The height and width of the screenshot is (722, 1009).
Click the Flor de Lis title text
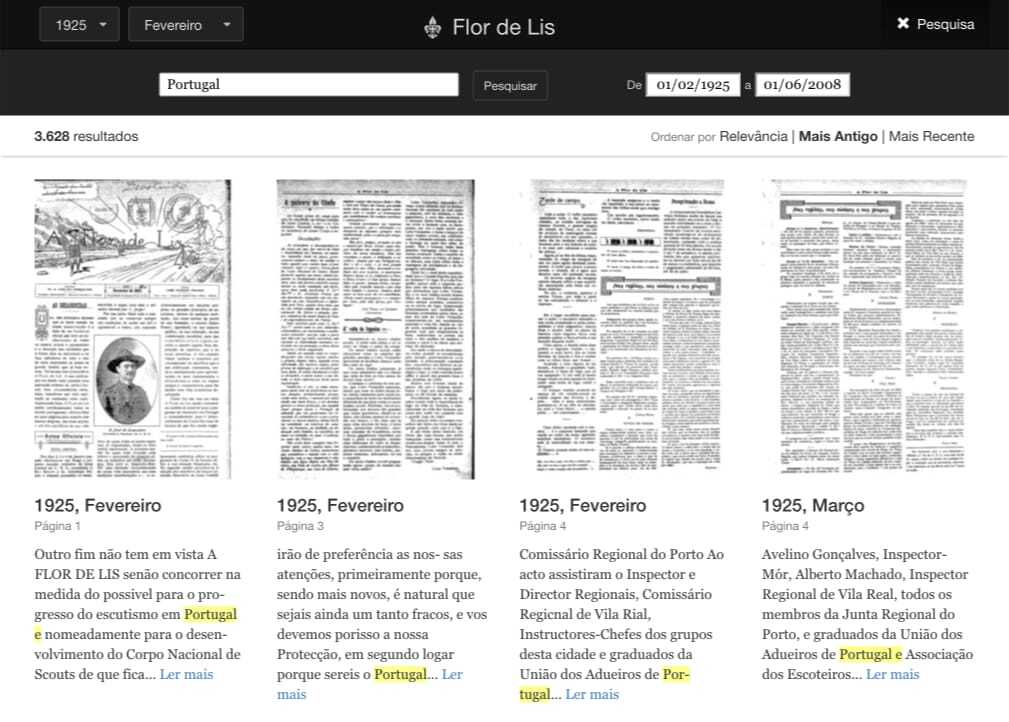(503, 26)
